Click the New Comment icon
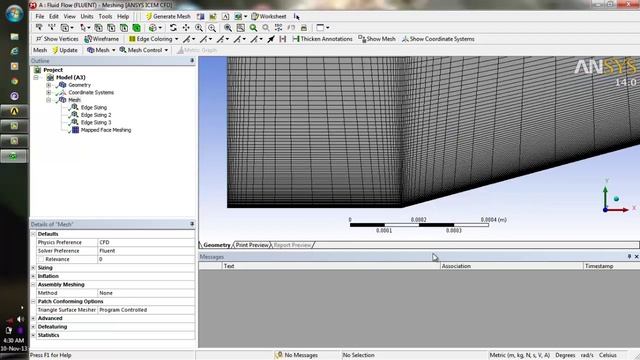 pos(225,16)
